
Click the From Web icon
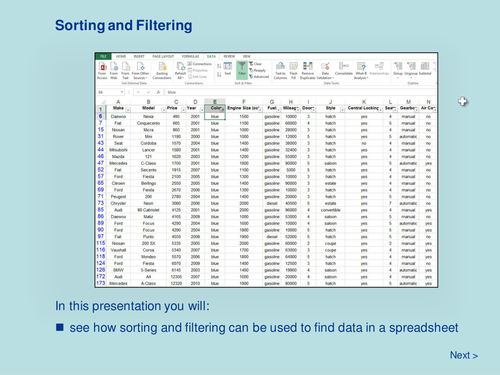tap(114, 71)
